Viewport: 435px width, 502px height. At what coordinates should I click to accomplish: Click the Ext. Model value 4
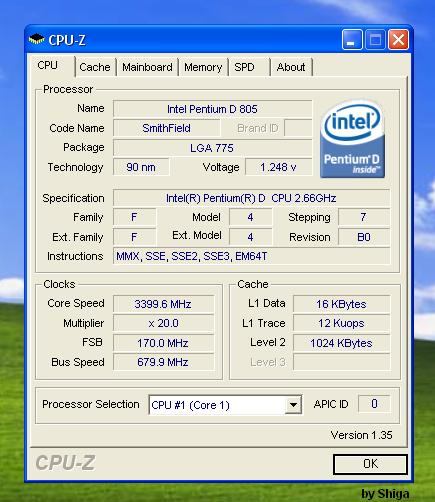250,237
